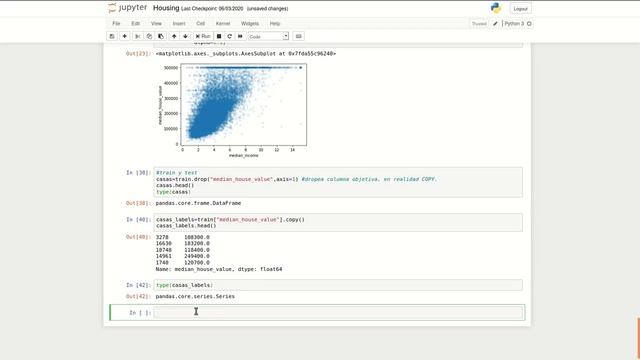Open the View menu
Viewport: 640px width, 360px height.
(x=156, y=24)
